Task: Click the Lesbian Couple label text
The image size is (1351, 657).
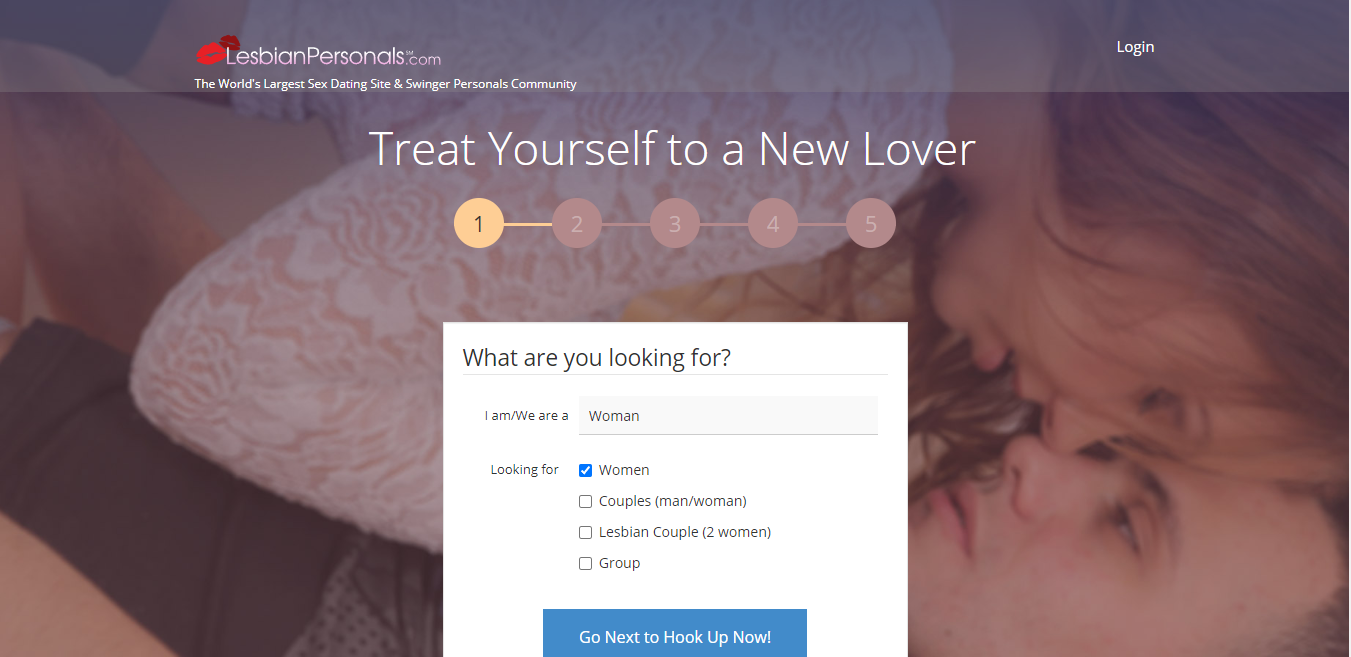Action: [685, 532]
